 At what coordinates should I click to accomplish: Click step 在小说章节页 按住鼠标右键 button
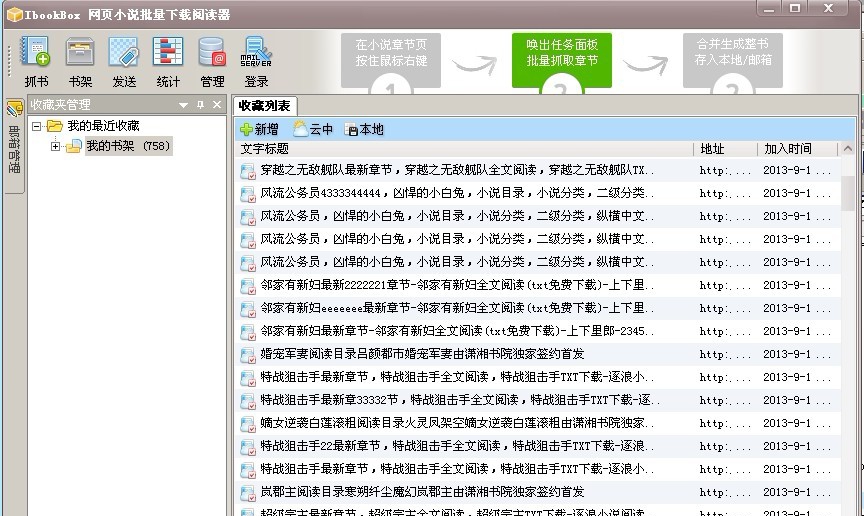391,60
